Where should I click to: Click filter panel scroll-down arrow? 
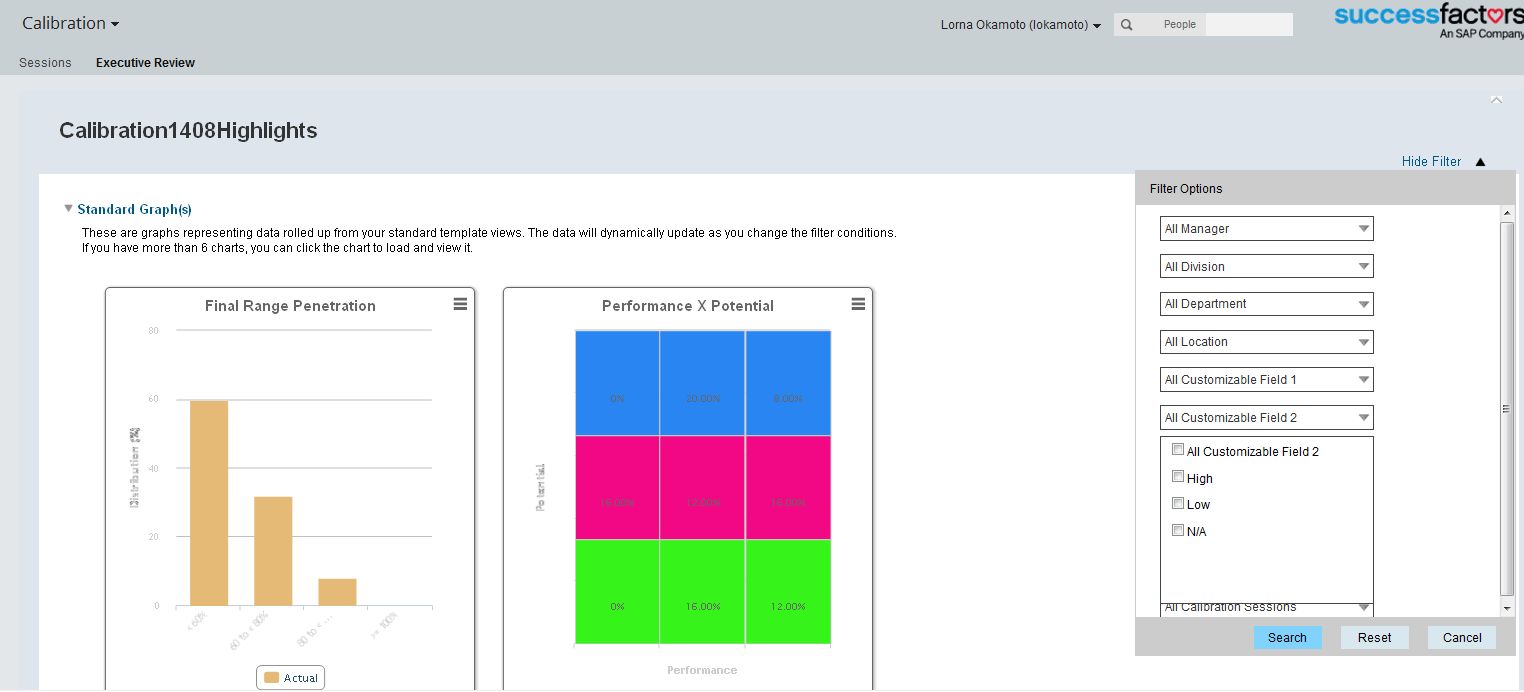click(x=1508, y=608)
